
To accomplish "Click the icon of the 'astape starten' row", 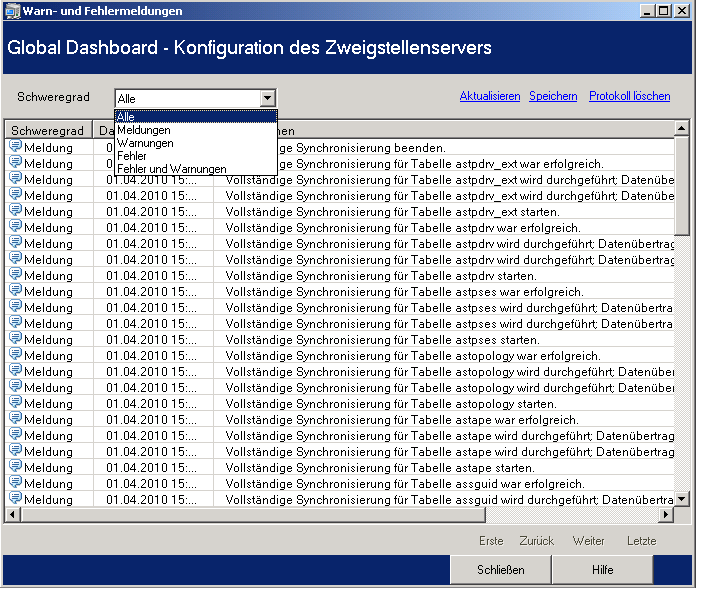I will pos(15,466).
